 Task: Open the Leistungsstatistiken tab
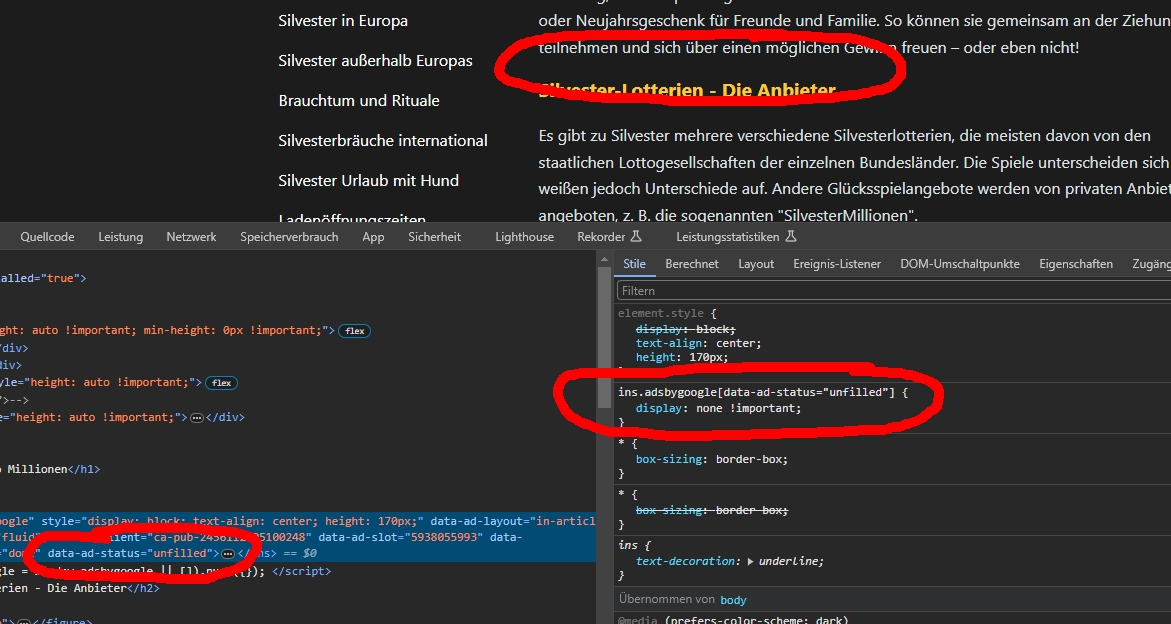click(x=727, y=237)
